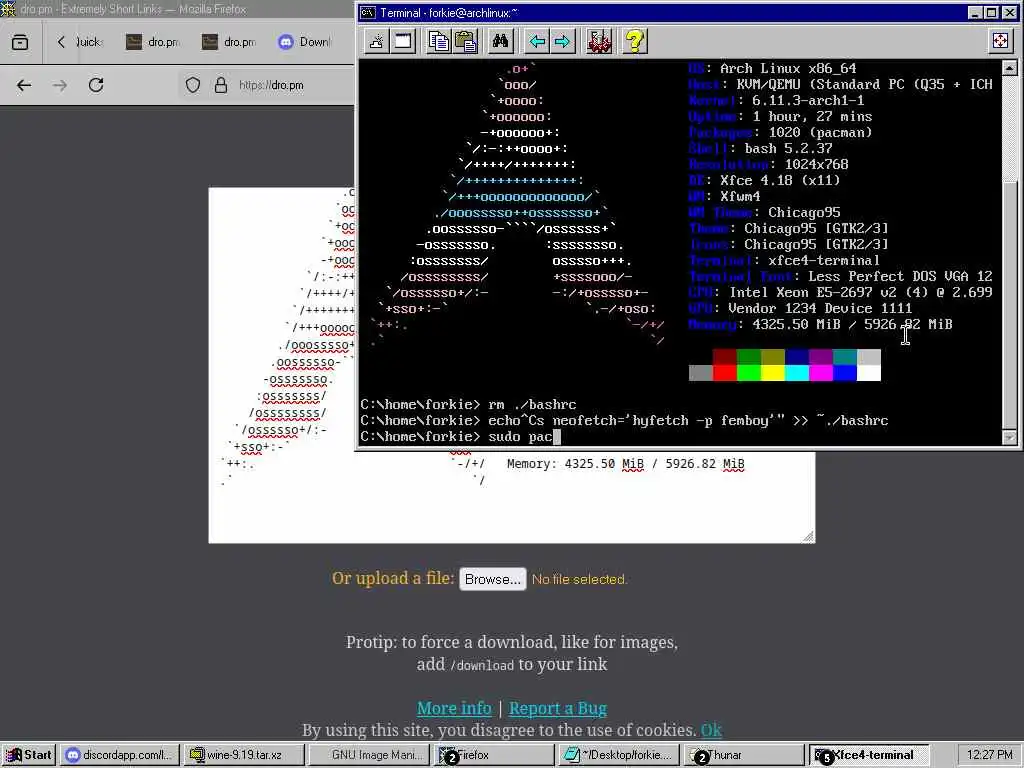This screenshot has height=768, width=1024.
Task: Click the cyan color block in terminal
Action: [x=797, y=373]
